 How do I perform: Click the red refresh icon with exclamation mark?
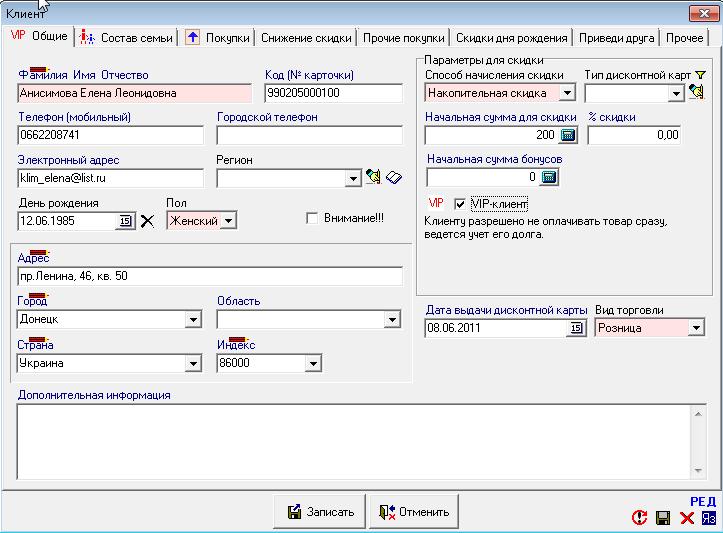pyautogui.click(x=639, y=517)
